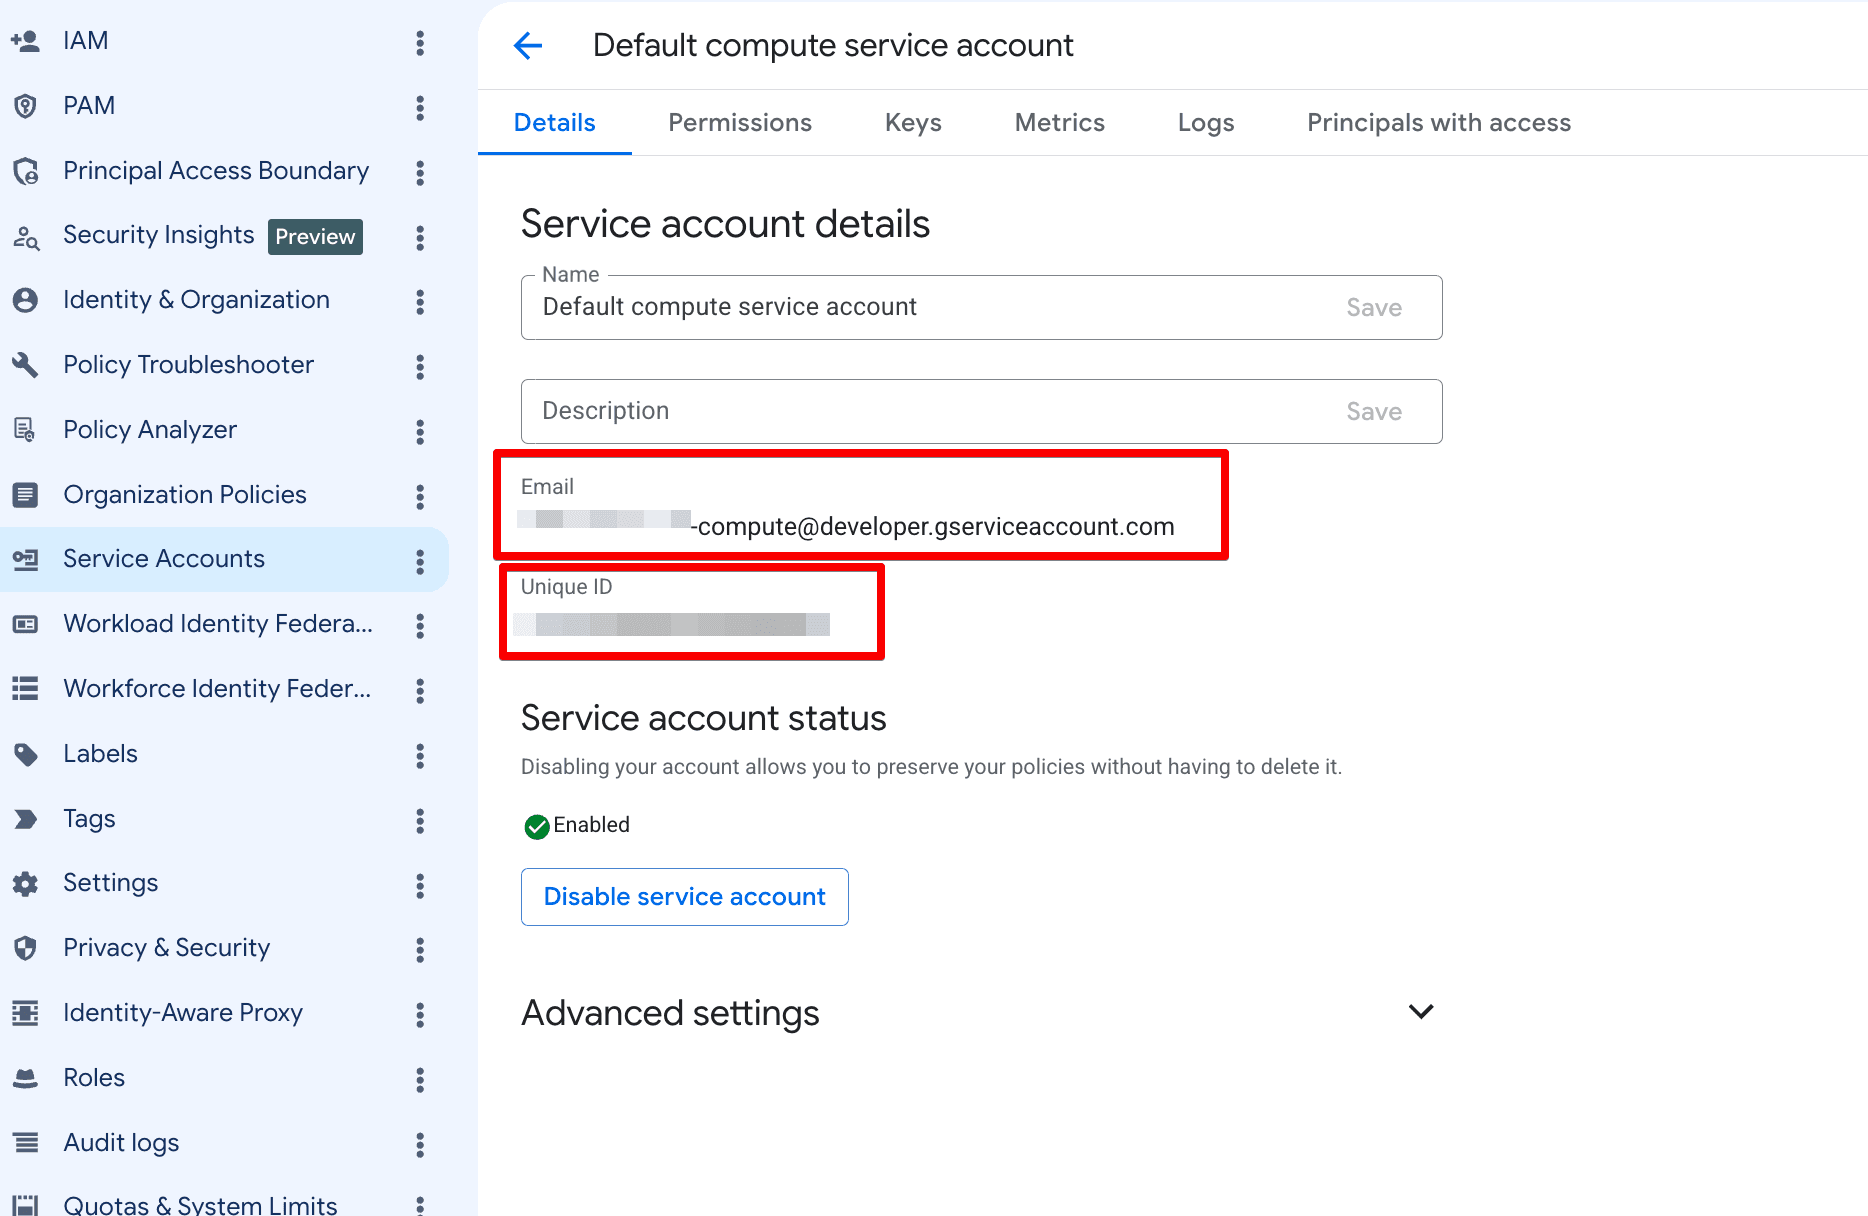The width and height of the screenshot is (1868, 1216).
Task: Open Audit logs three-dot menu
Action: pyautogui.click(x=420, y=1145)
